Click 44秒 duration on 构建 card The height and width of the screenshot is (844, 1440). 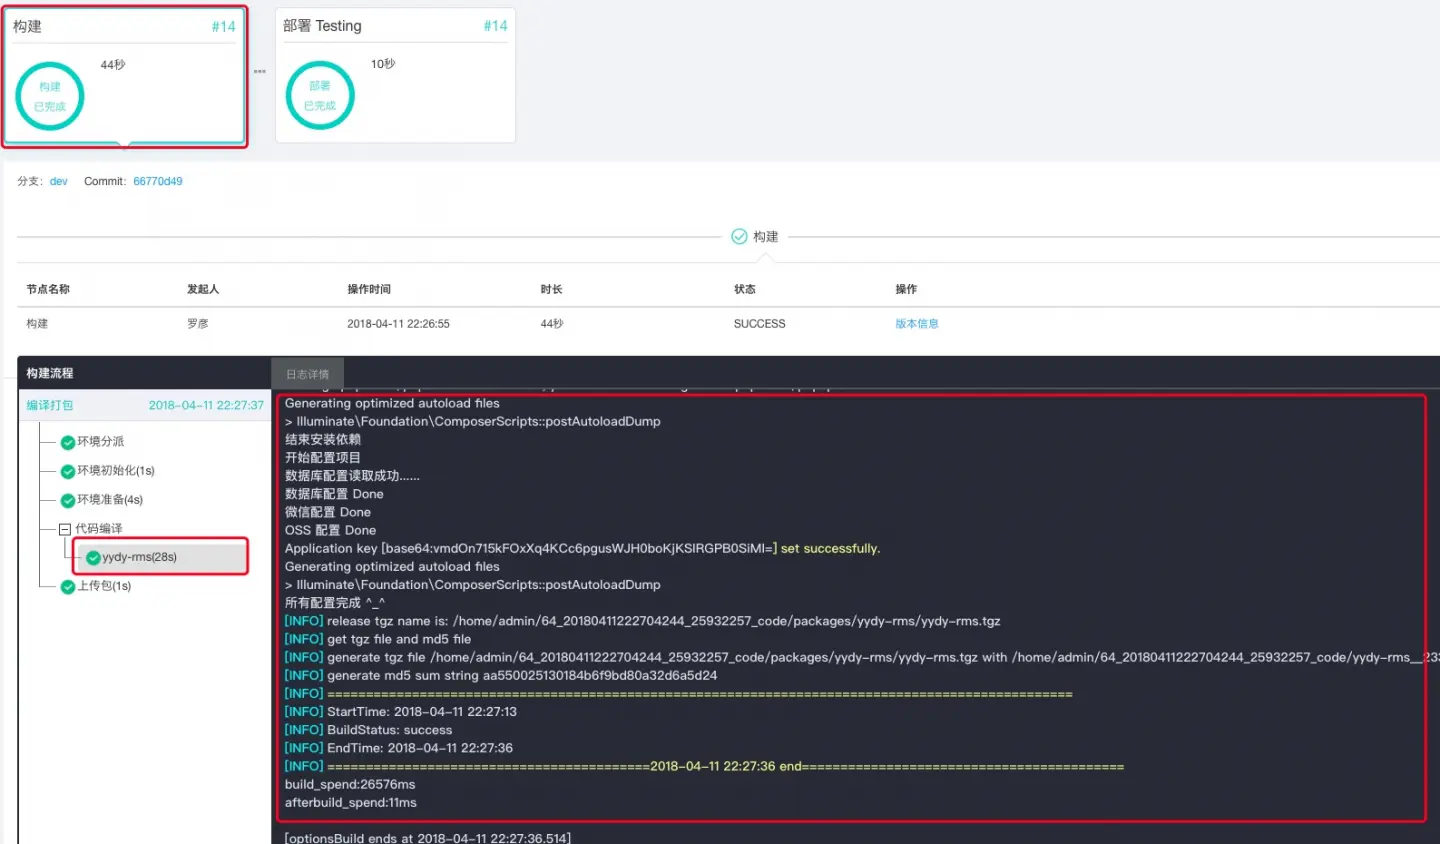point(113,65)
